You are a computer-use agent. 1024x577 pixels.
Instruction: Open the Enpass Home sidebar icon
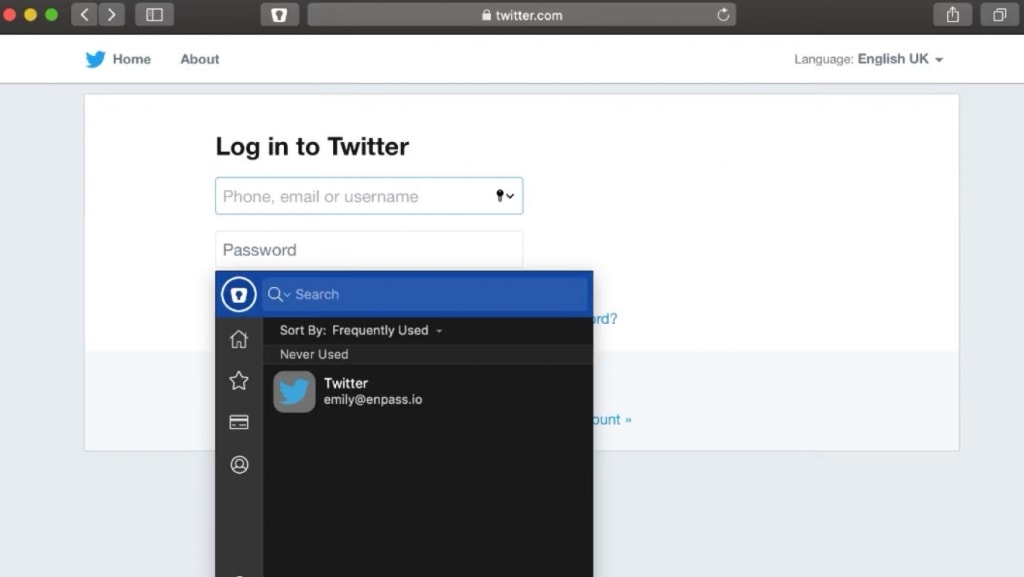pos(239,339)
